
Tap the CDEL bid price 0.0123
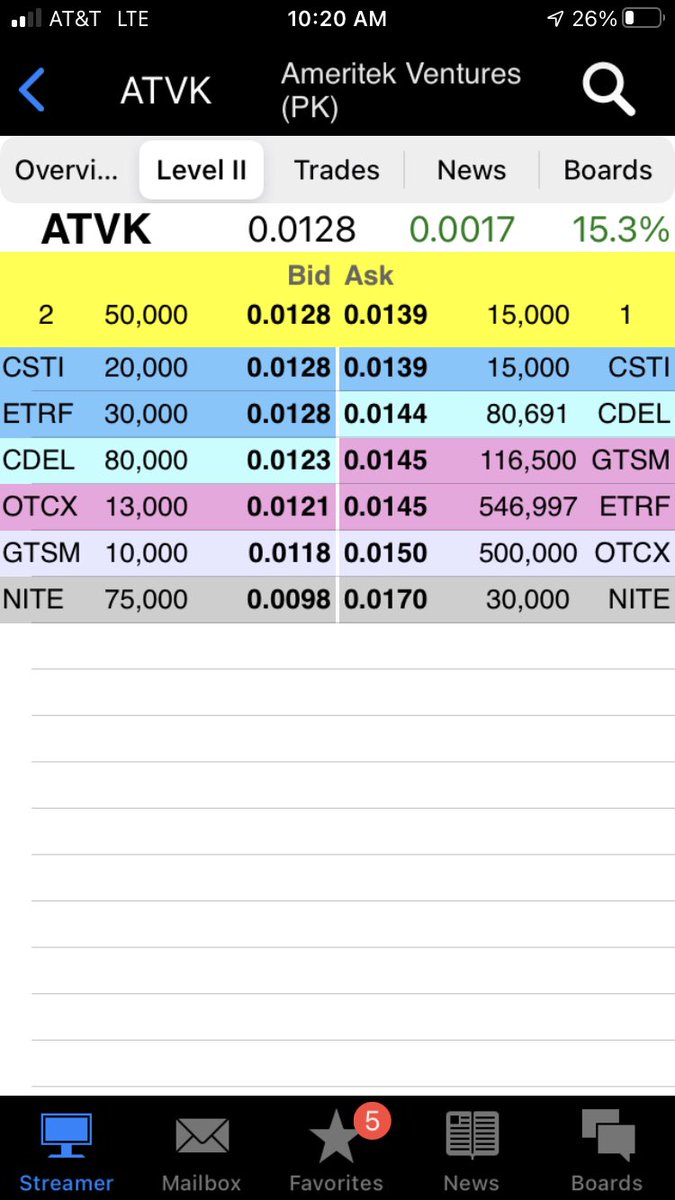[288, 460]
